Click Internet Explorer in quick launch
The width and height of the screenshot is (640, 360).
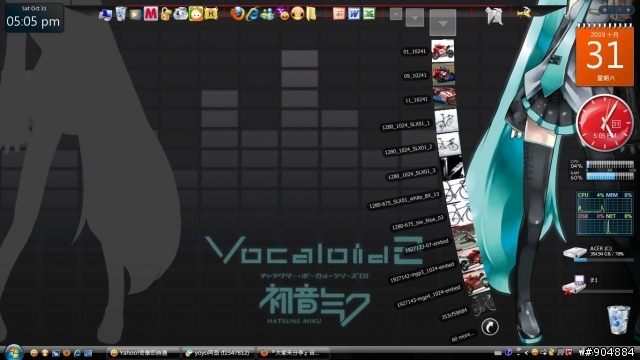click(x=77, y=353)
